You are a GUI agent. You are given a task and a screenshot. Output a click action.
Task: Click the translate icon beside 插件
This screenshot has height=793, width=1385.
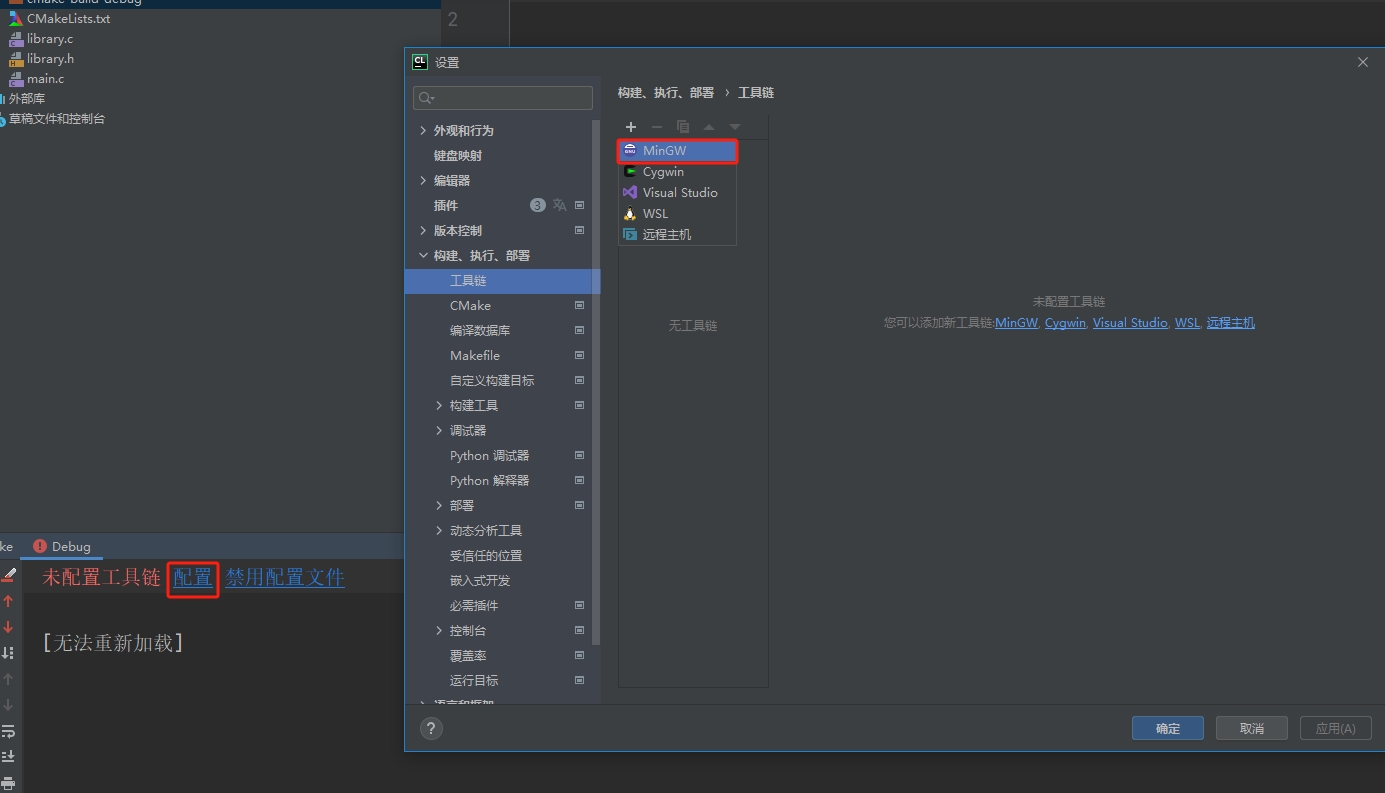[x=559, y=205]
